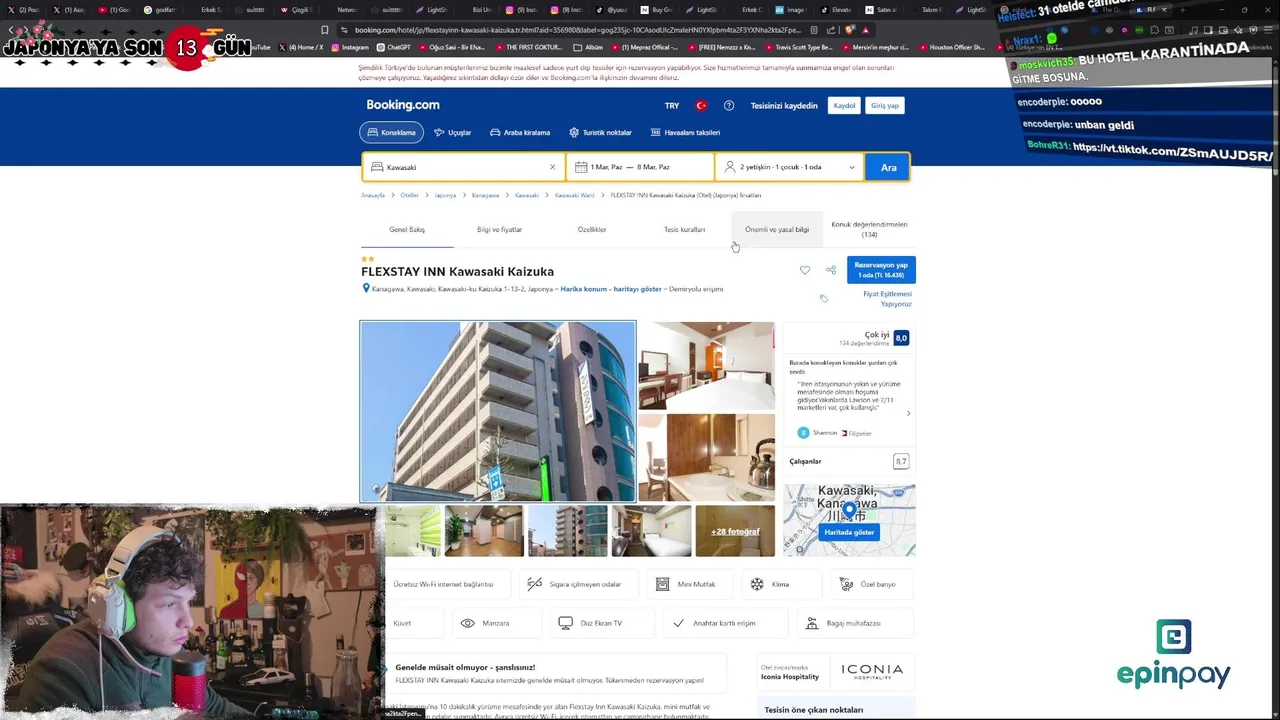
Task: Click the person icon in guests field
Action: tap(730, 167)
